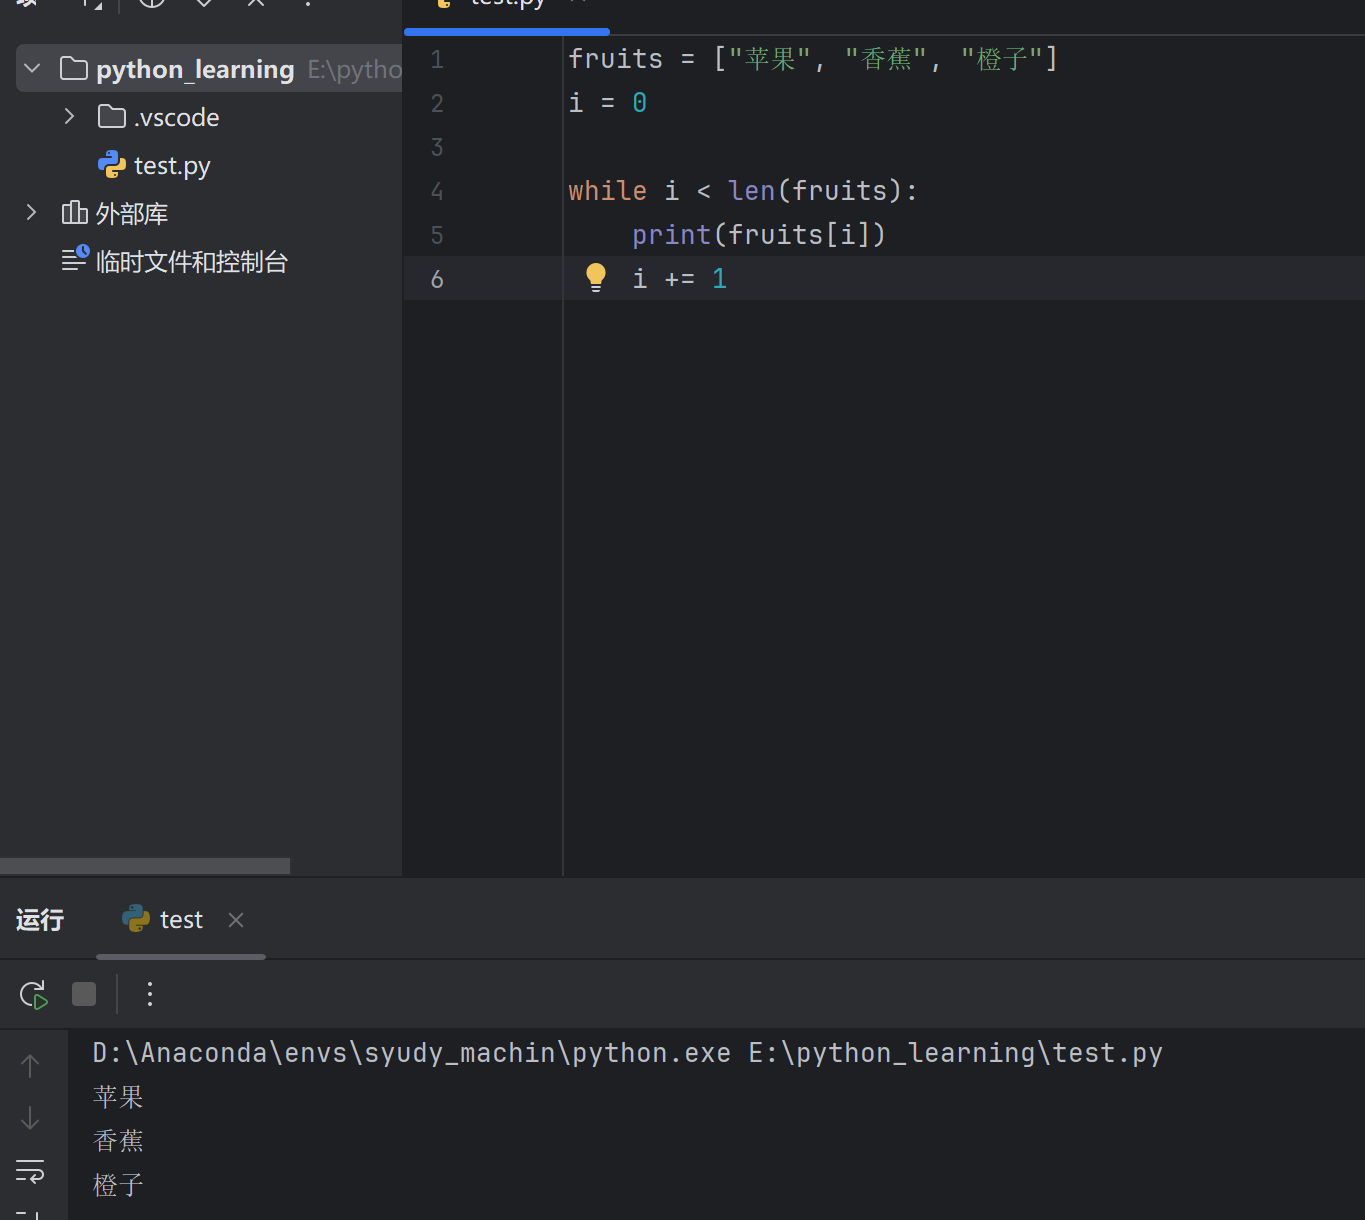This screenshot has height=1220, width=1365.
Task: Click line number 5 in the gutter
Action: [437, 236]
